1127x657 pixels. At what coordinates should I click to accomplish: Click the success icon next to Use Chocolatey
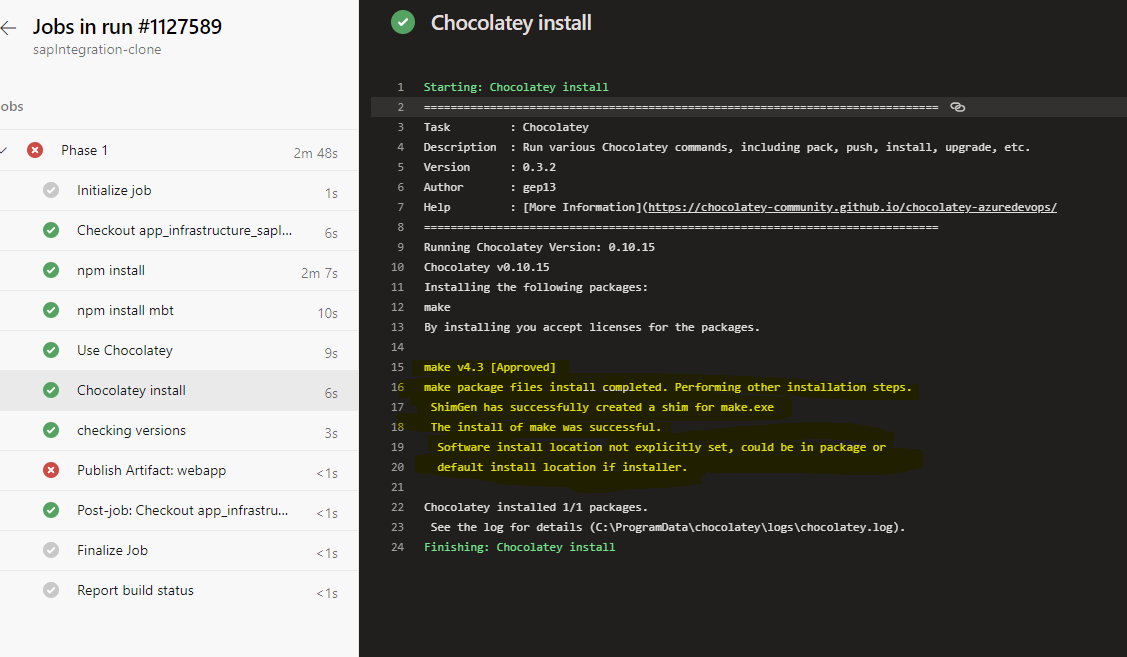51,350
